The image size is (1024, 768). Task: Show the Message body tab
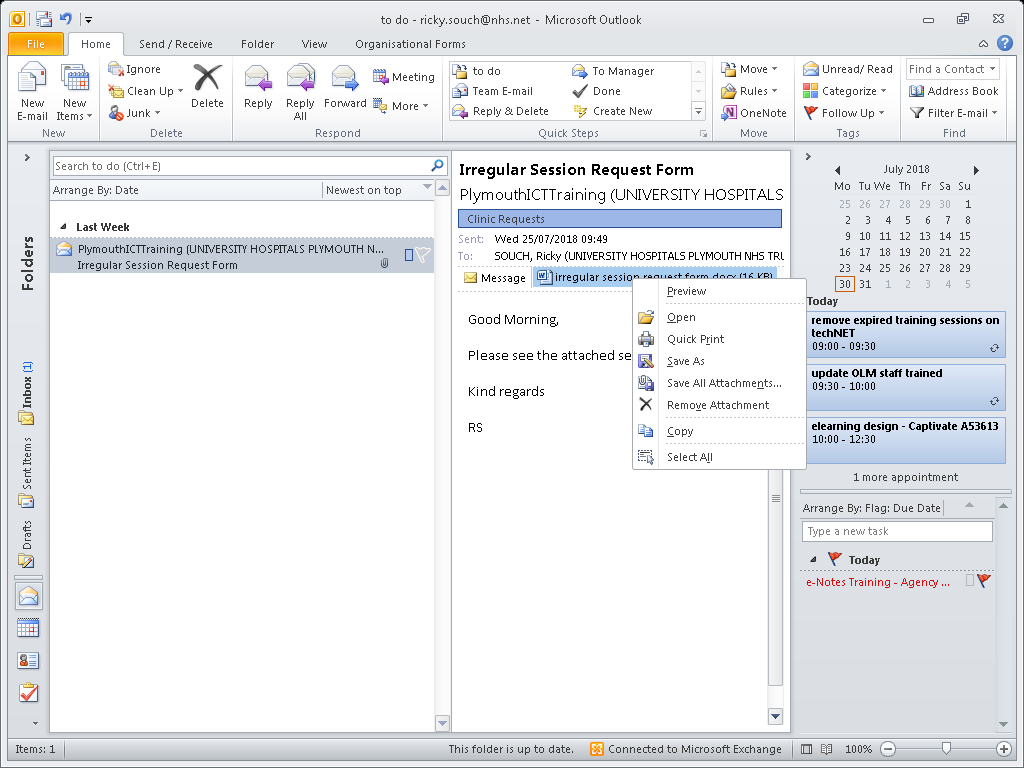(494, 278)
